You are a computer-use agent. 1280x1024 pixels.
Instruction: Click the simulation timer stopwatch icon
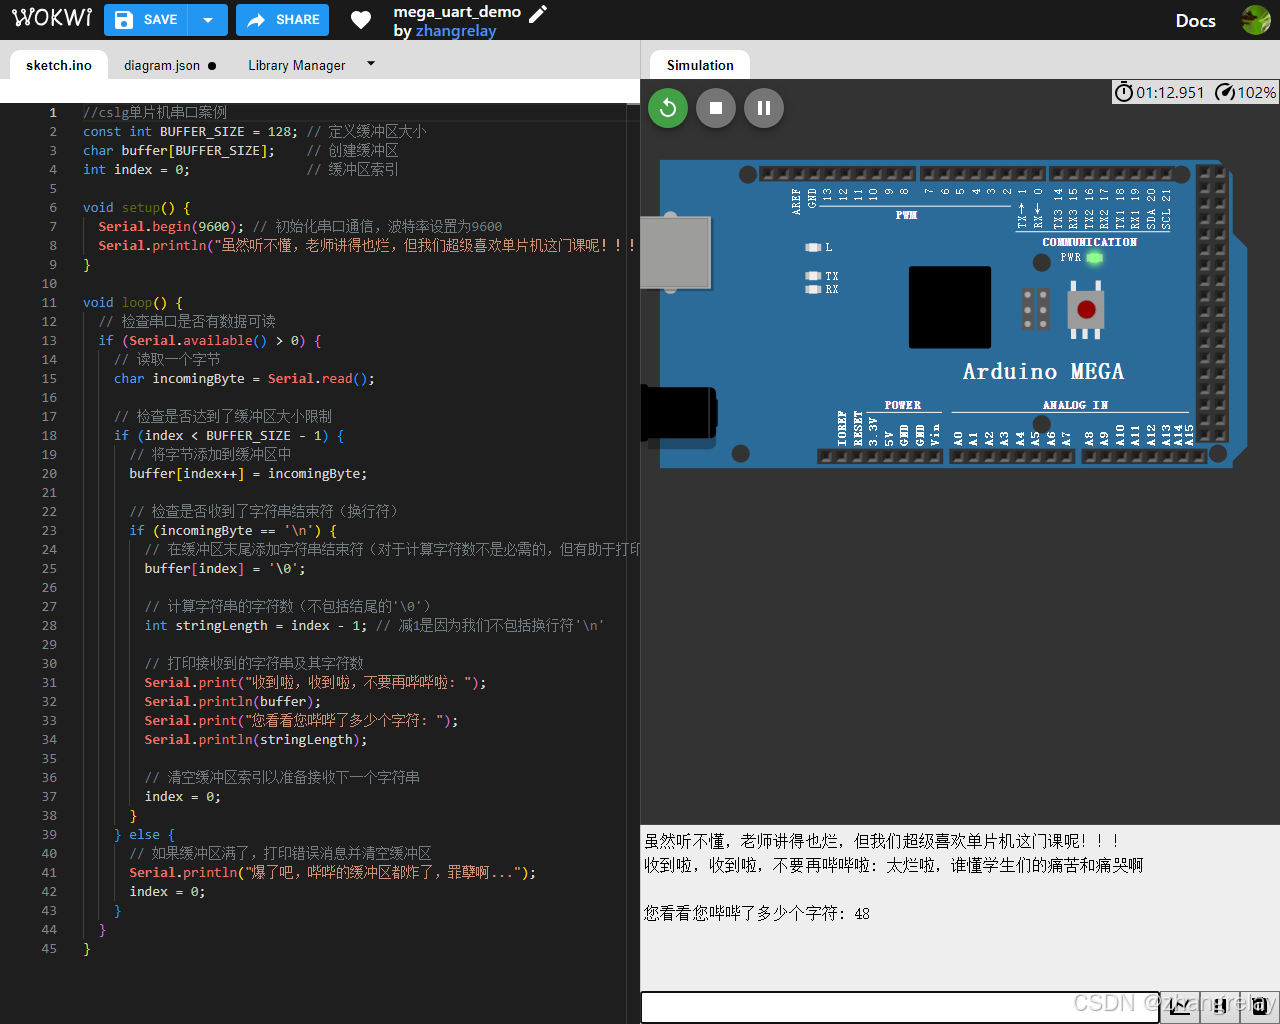pos(1124,92)
